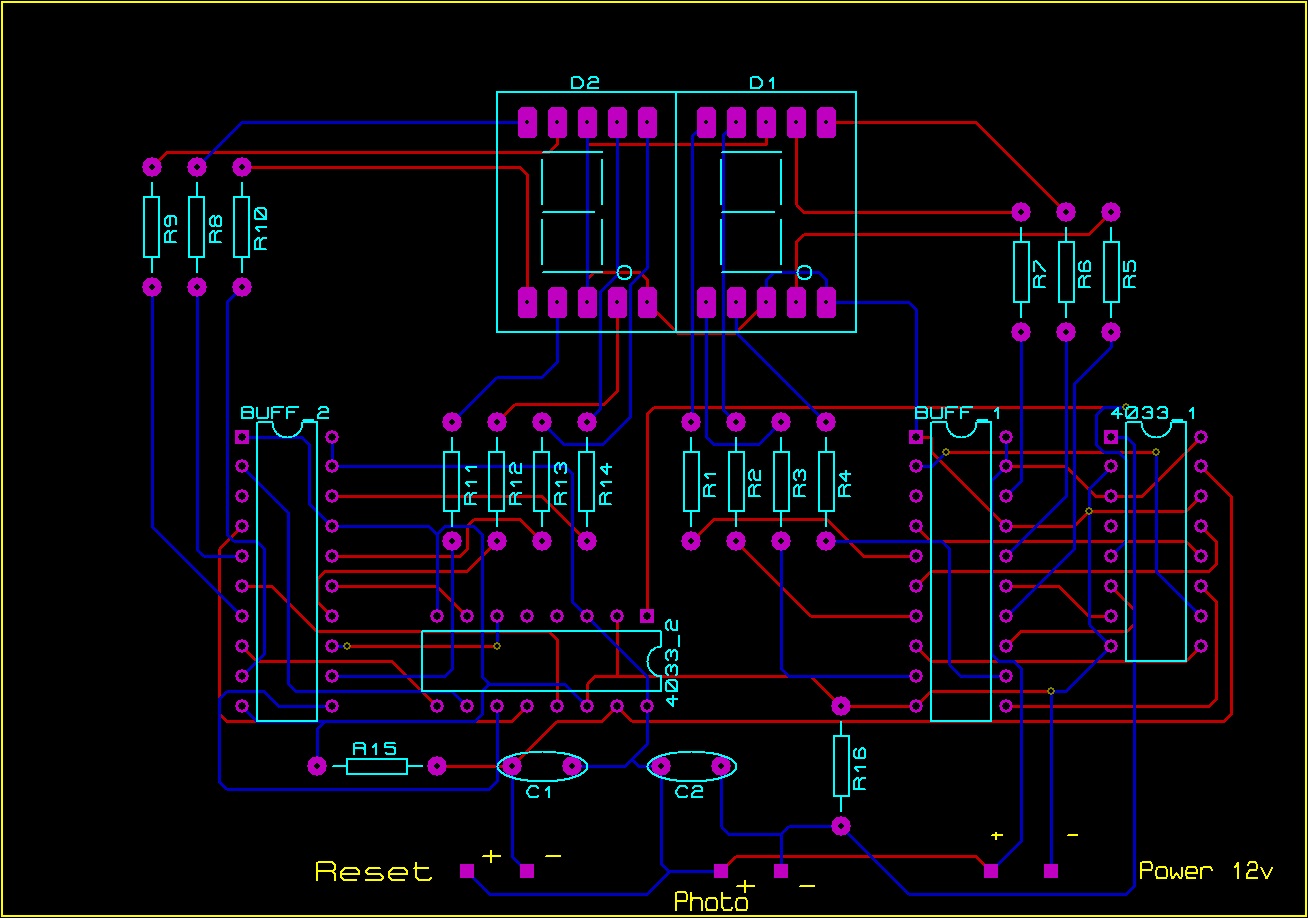Click the Photo plus square pad
The image size is (1308, 918).
coord(720,871)
